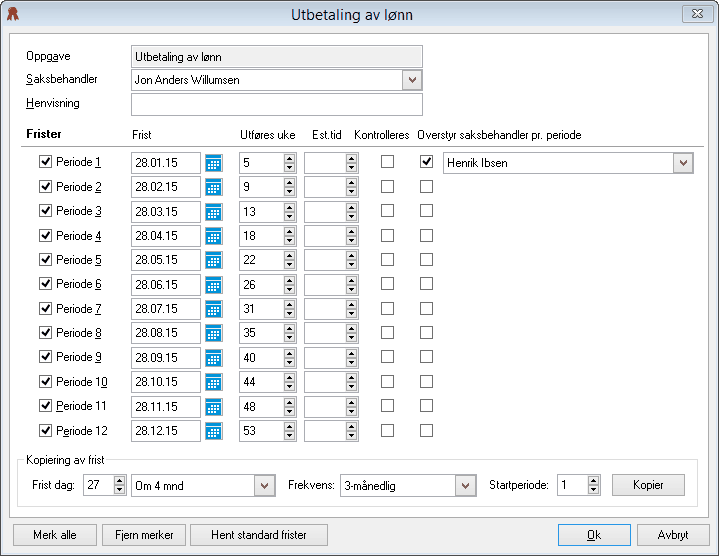Click the Hent standard frister button
Screen dimensions: 719x556
point(259,535)
